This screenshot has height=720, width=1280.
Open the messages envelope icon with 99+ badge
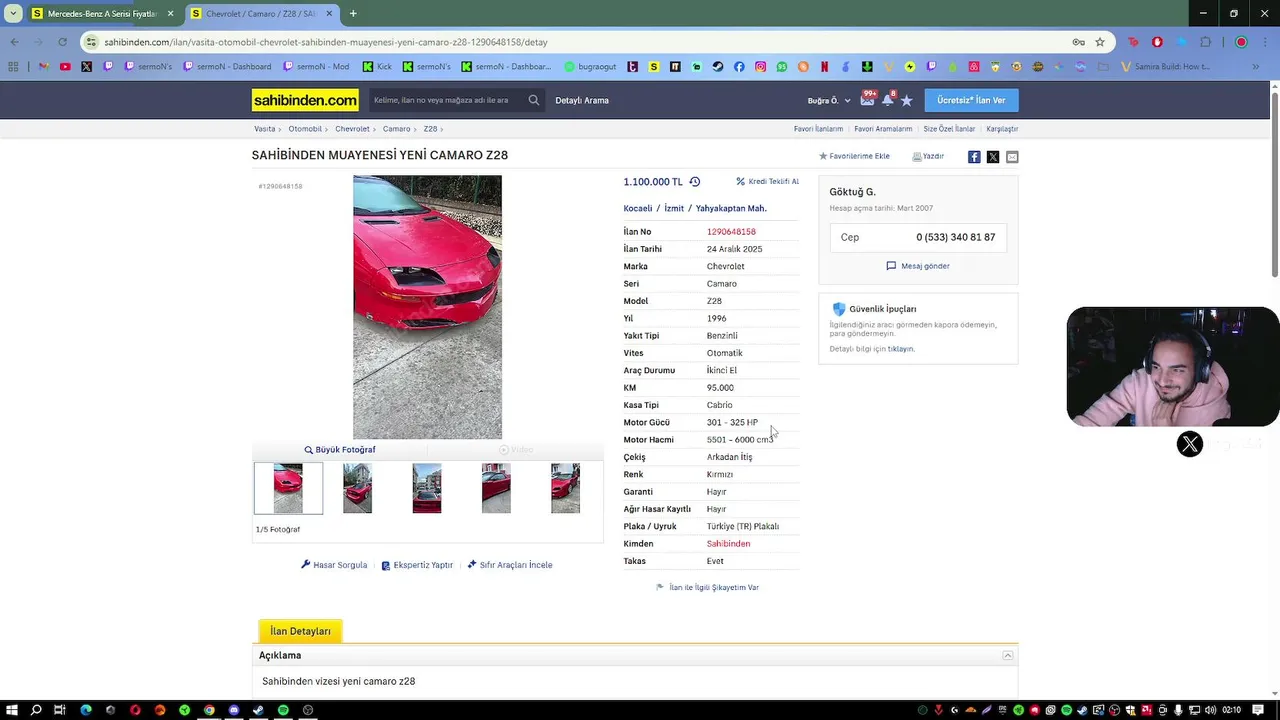tap(868, 100)
